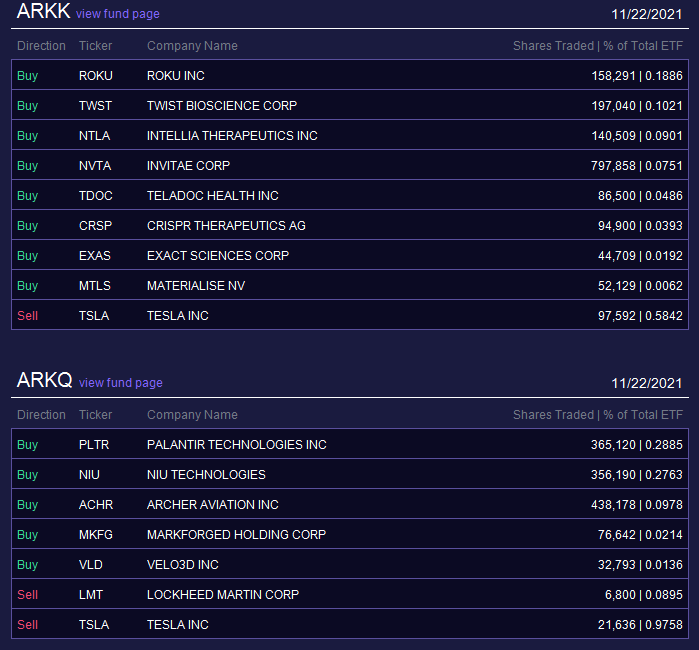Viewport: 699px width, 650px height.
Task: Click value 197,040 | 0.1021
Action: pyautogui.click(x=637, y=106)
